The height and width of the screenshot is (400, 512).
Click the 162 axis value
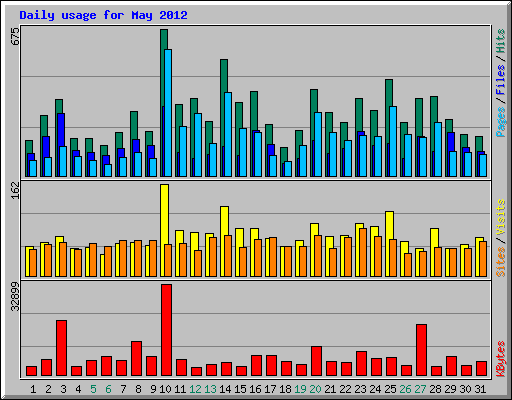click(16, 191)
